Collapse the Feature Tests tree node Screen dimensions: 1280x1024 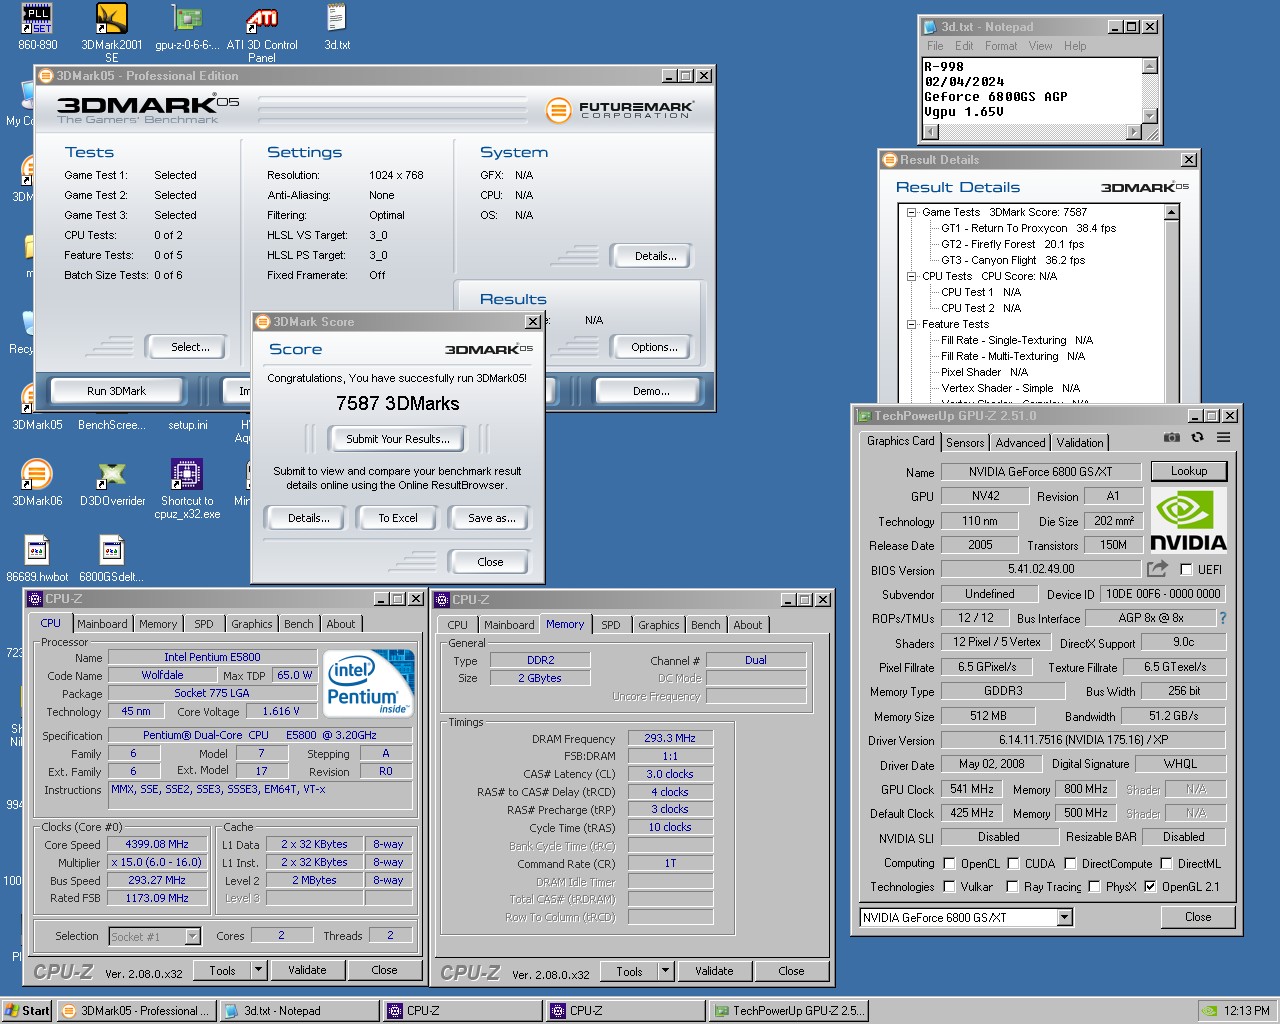pyautogui.click(x=911, y=324)
